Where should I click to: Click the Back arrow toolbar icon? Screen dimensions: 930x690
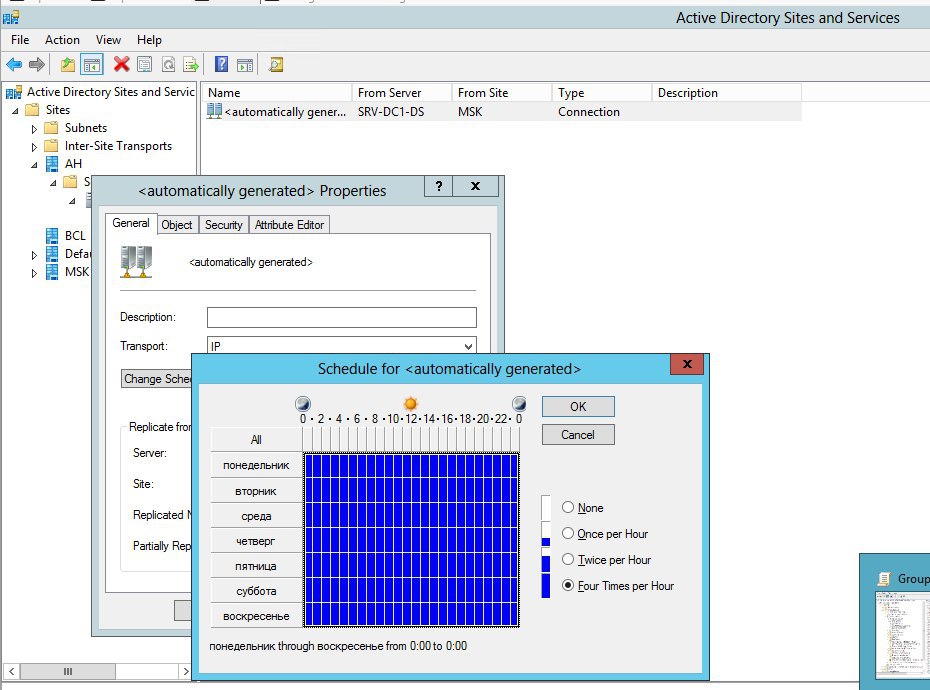14,64
